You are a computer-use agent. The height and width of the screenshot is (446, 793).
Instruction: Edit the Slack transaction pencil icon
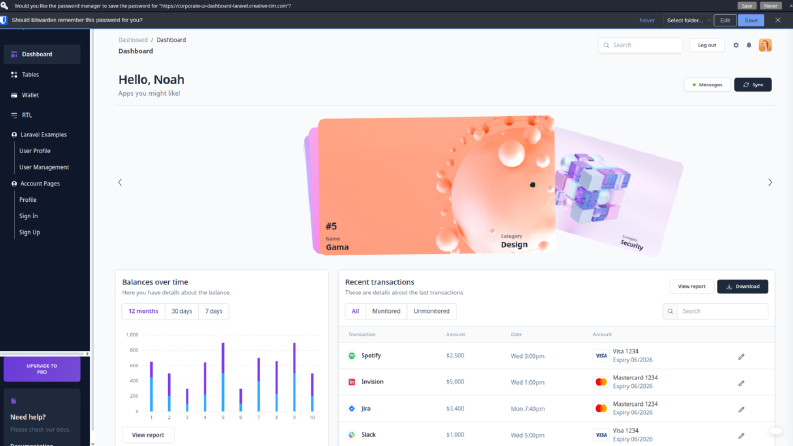(741, 435)
